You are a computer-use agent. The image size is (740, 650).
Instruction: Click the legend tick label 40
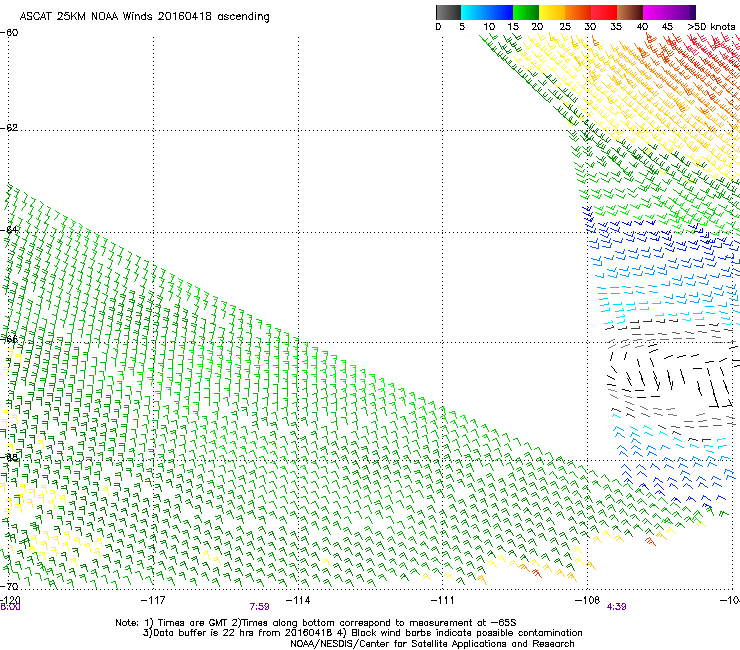click(x=642, y=27)
